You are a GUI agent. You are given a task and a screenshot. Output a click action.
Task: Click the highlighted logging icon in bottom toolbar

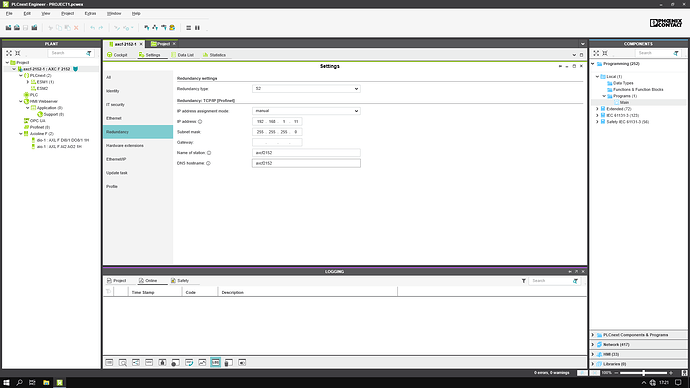click(215, 362)
